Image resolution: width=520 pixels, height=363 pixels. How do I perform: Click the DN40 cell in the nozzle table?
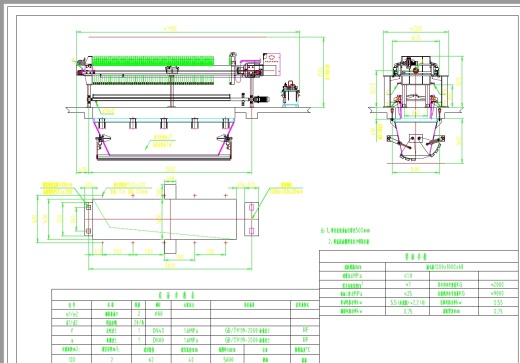[x=158, y=331]
